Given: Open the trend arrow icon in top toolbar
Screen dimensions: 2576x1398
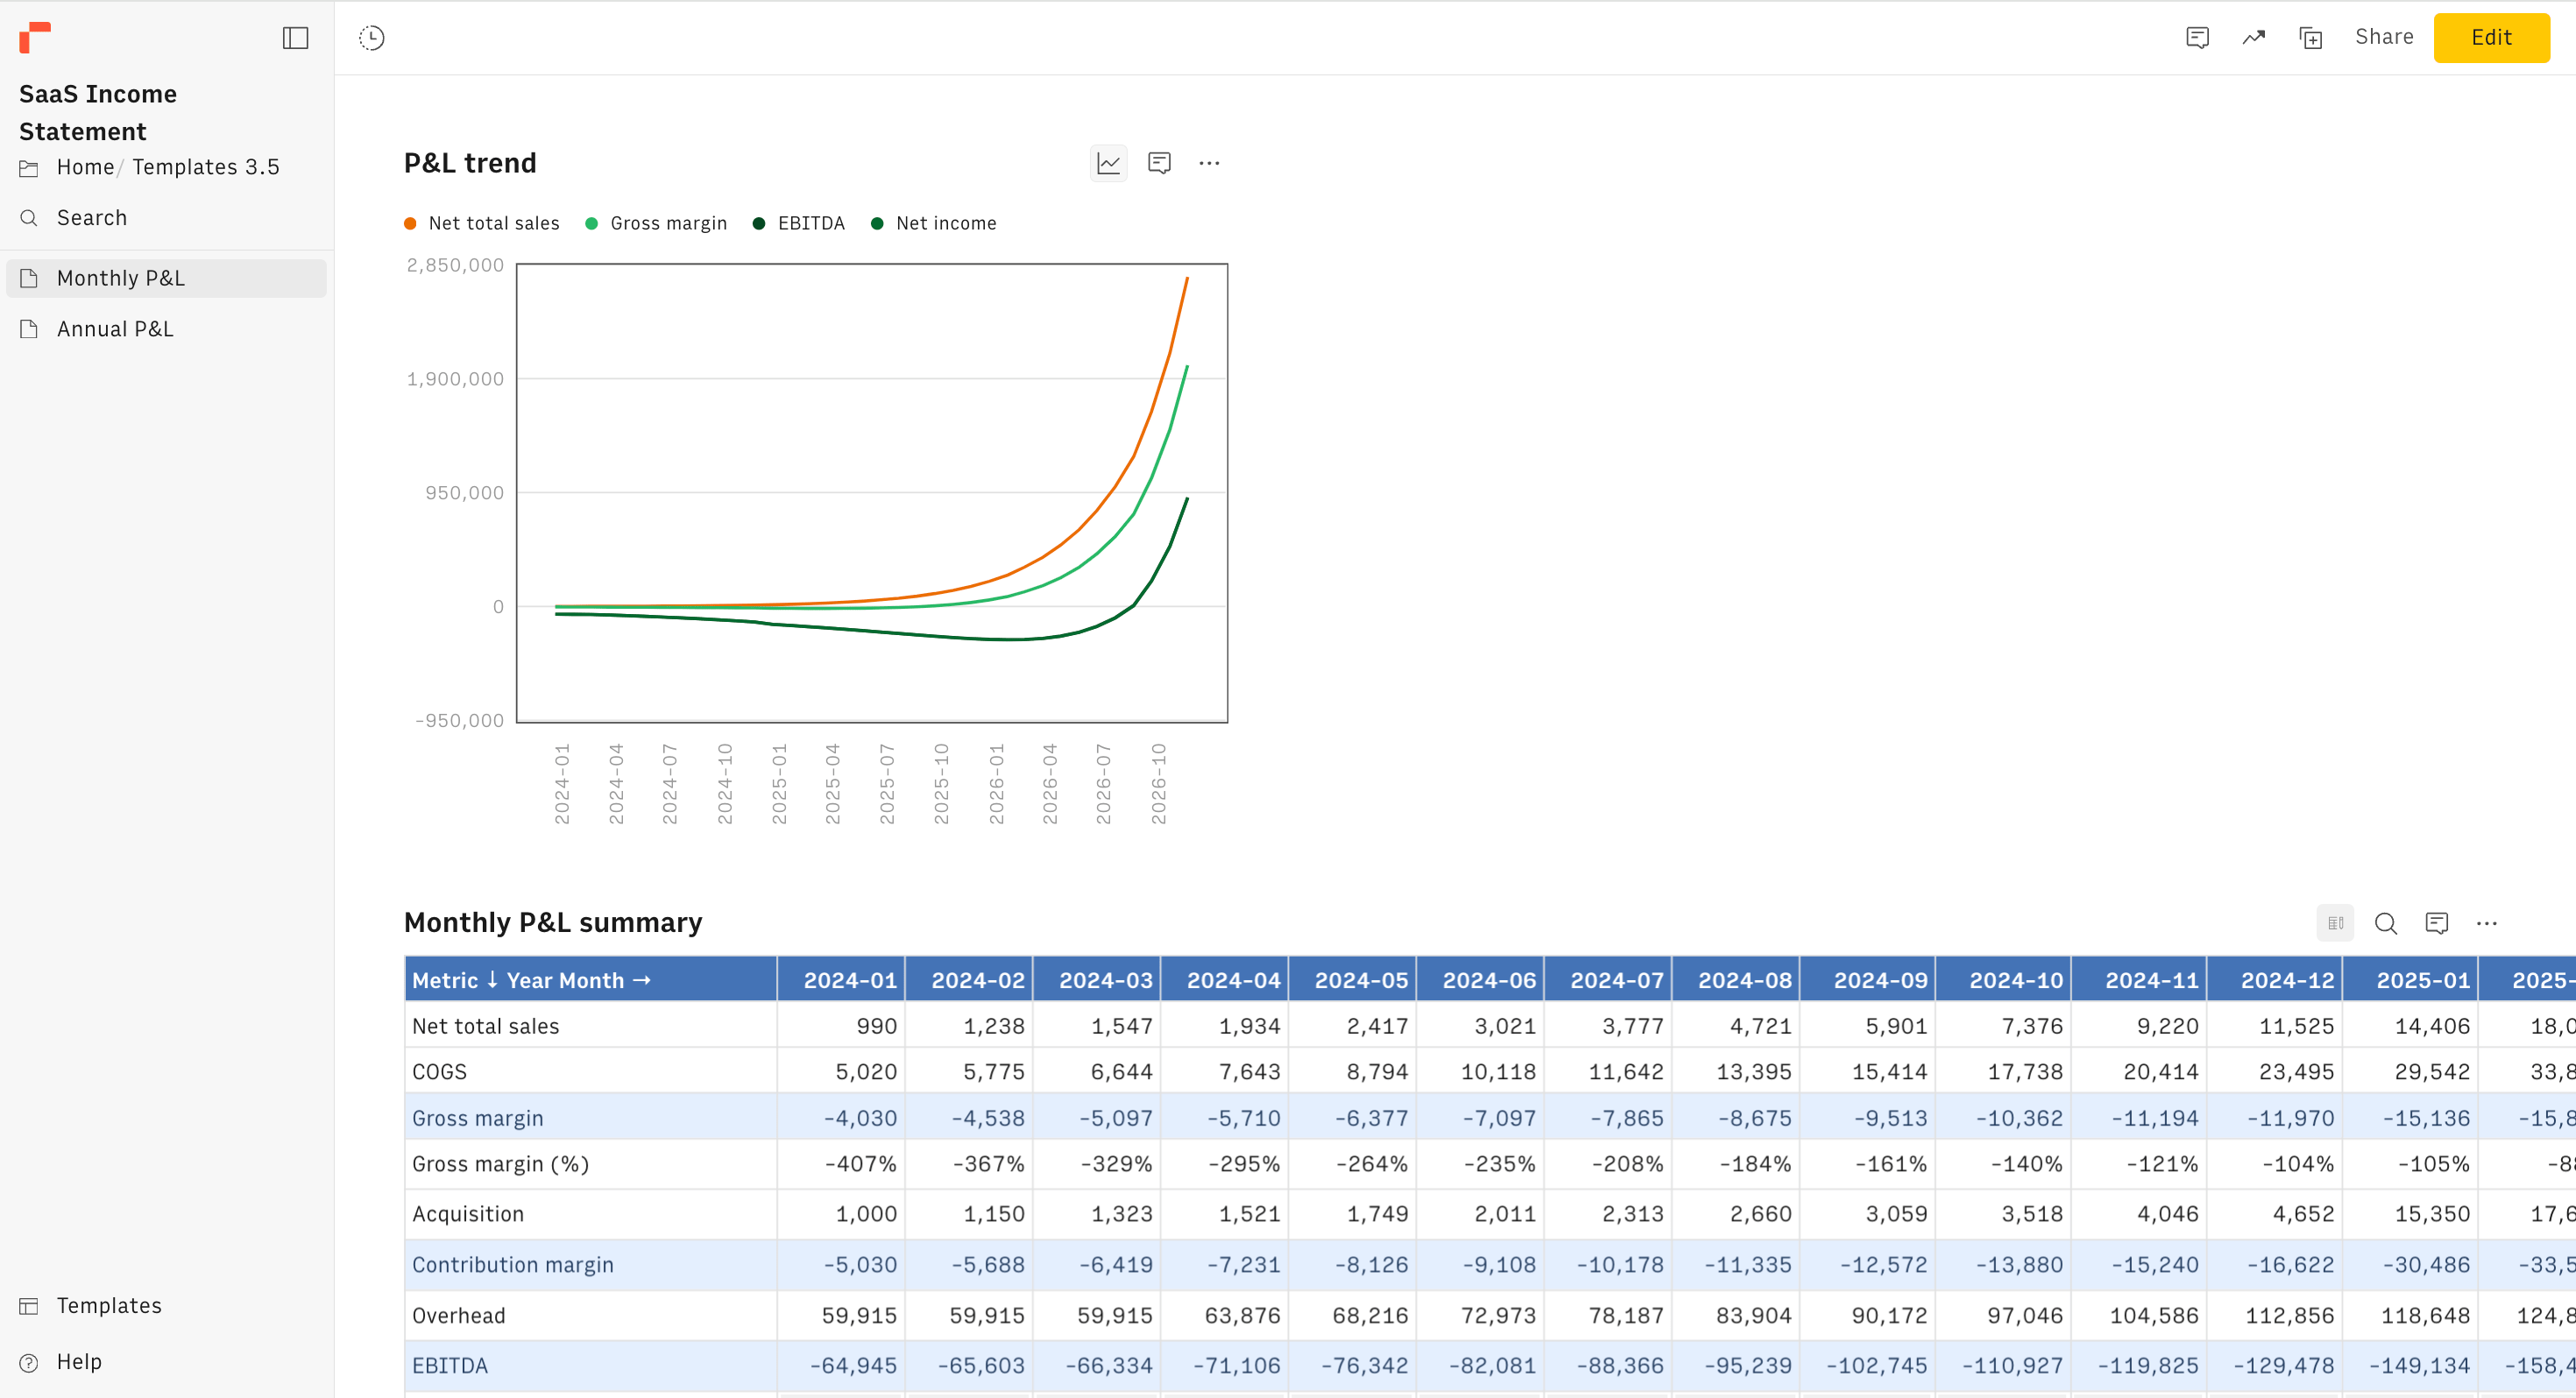Looking at the screenshot, I should pos(2253,38).
